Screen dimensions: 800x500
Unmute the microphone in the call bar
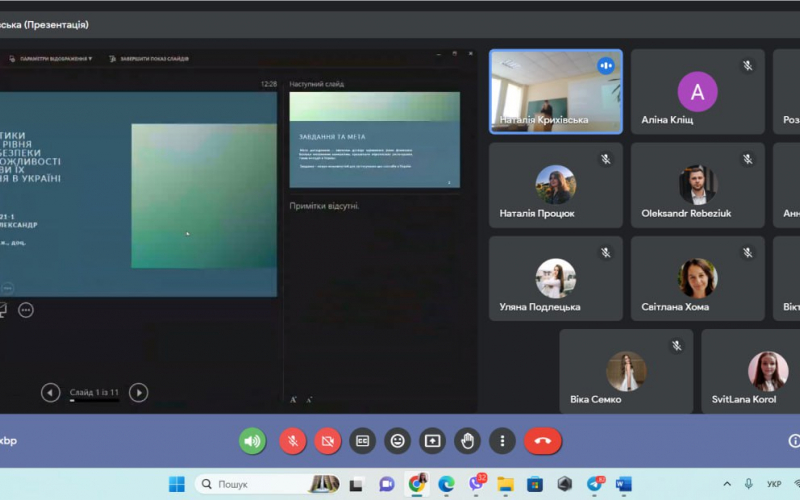293,441
